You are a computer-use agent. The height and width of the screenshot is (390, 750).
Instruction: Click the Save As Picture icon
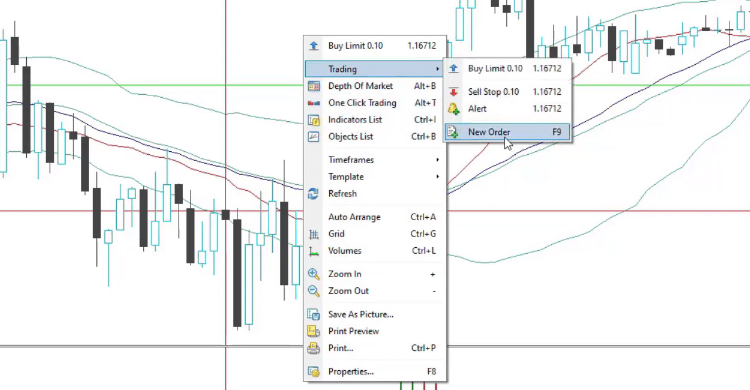click(x=314, y=314)
